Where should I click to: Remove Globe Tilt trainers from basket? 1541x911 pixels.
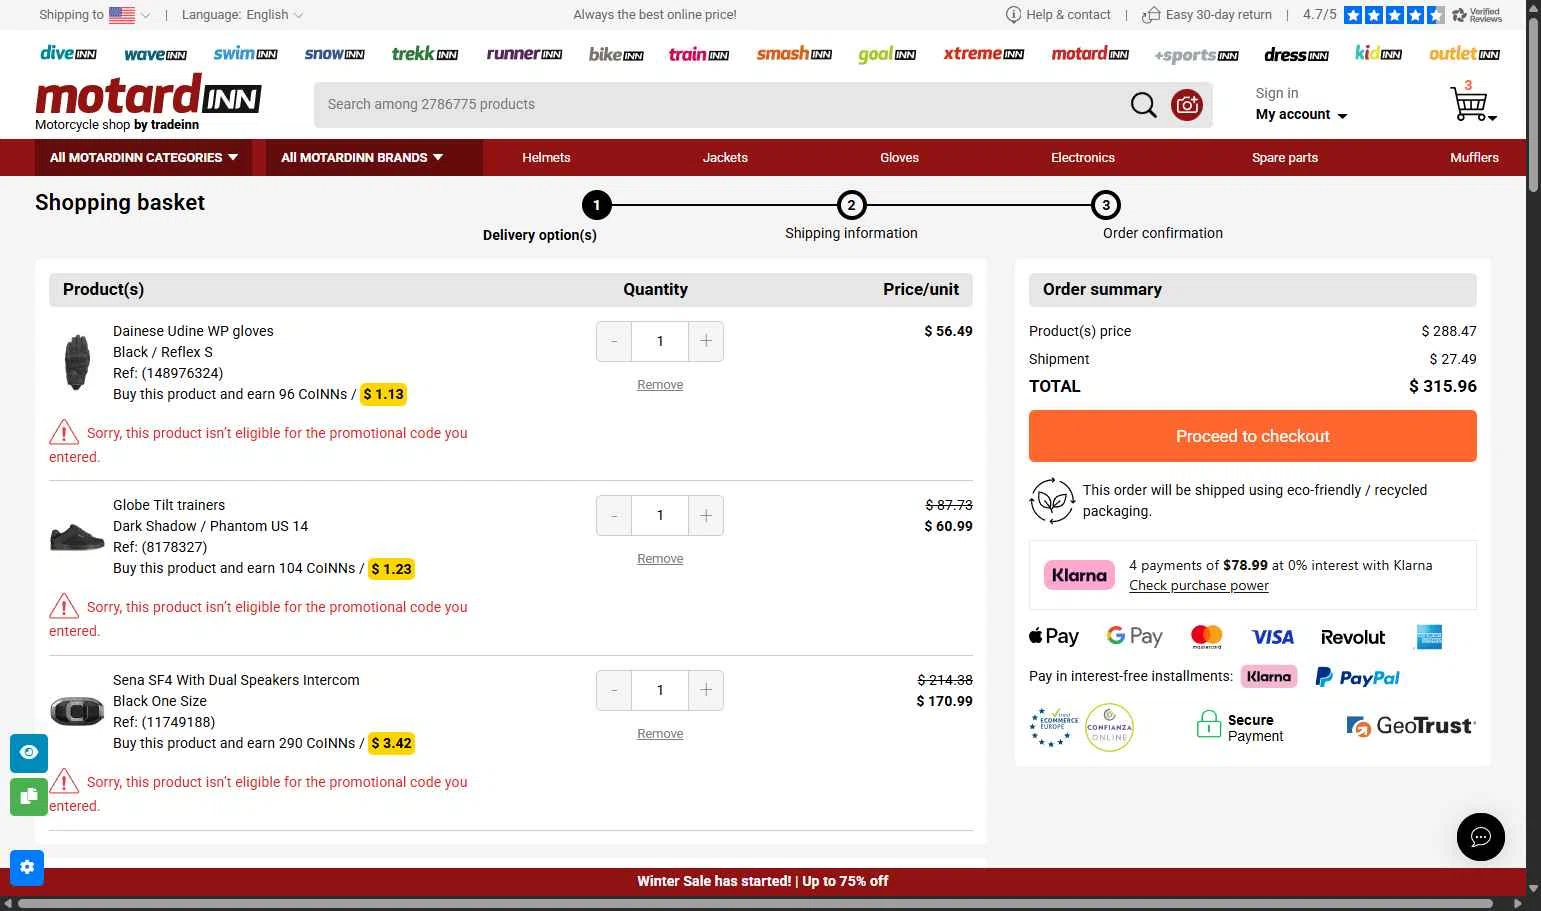tap(660, 559)
